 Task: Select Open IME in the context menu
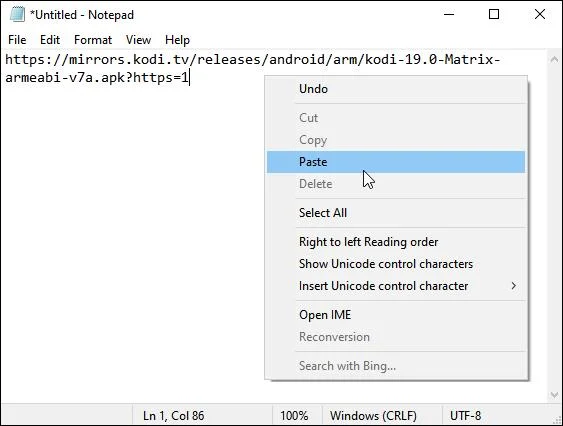pyautogui.click(x=396, y=315)
